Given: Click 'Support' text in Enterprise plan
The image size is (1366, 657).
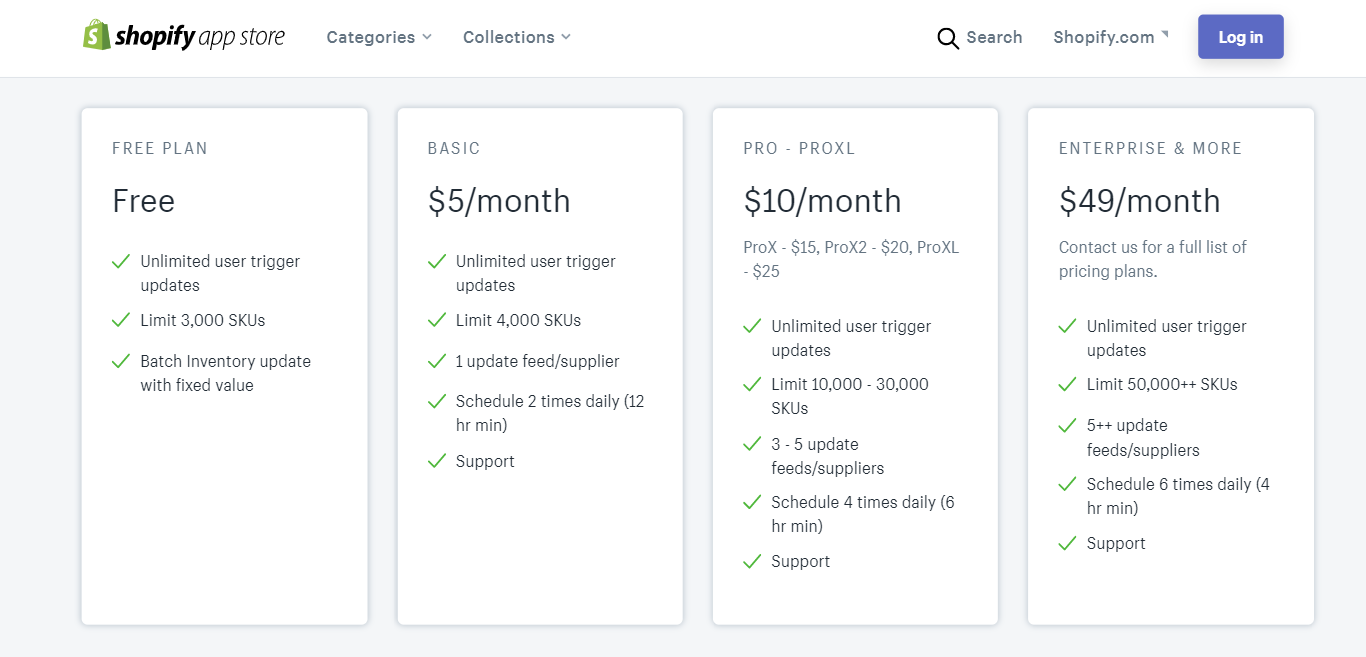Looking at the screenshot, I should 1116,543.
